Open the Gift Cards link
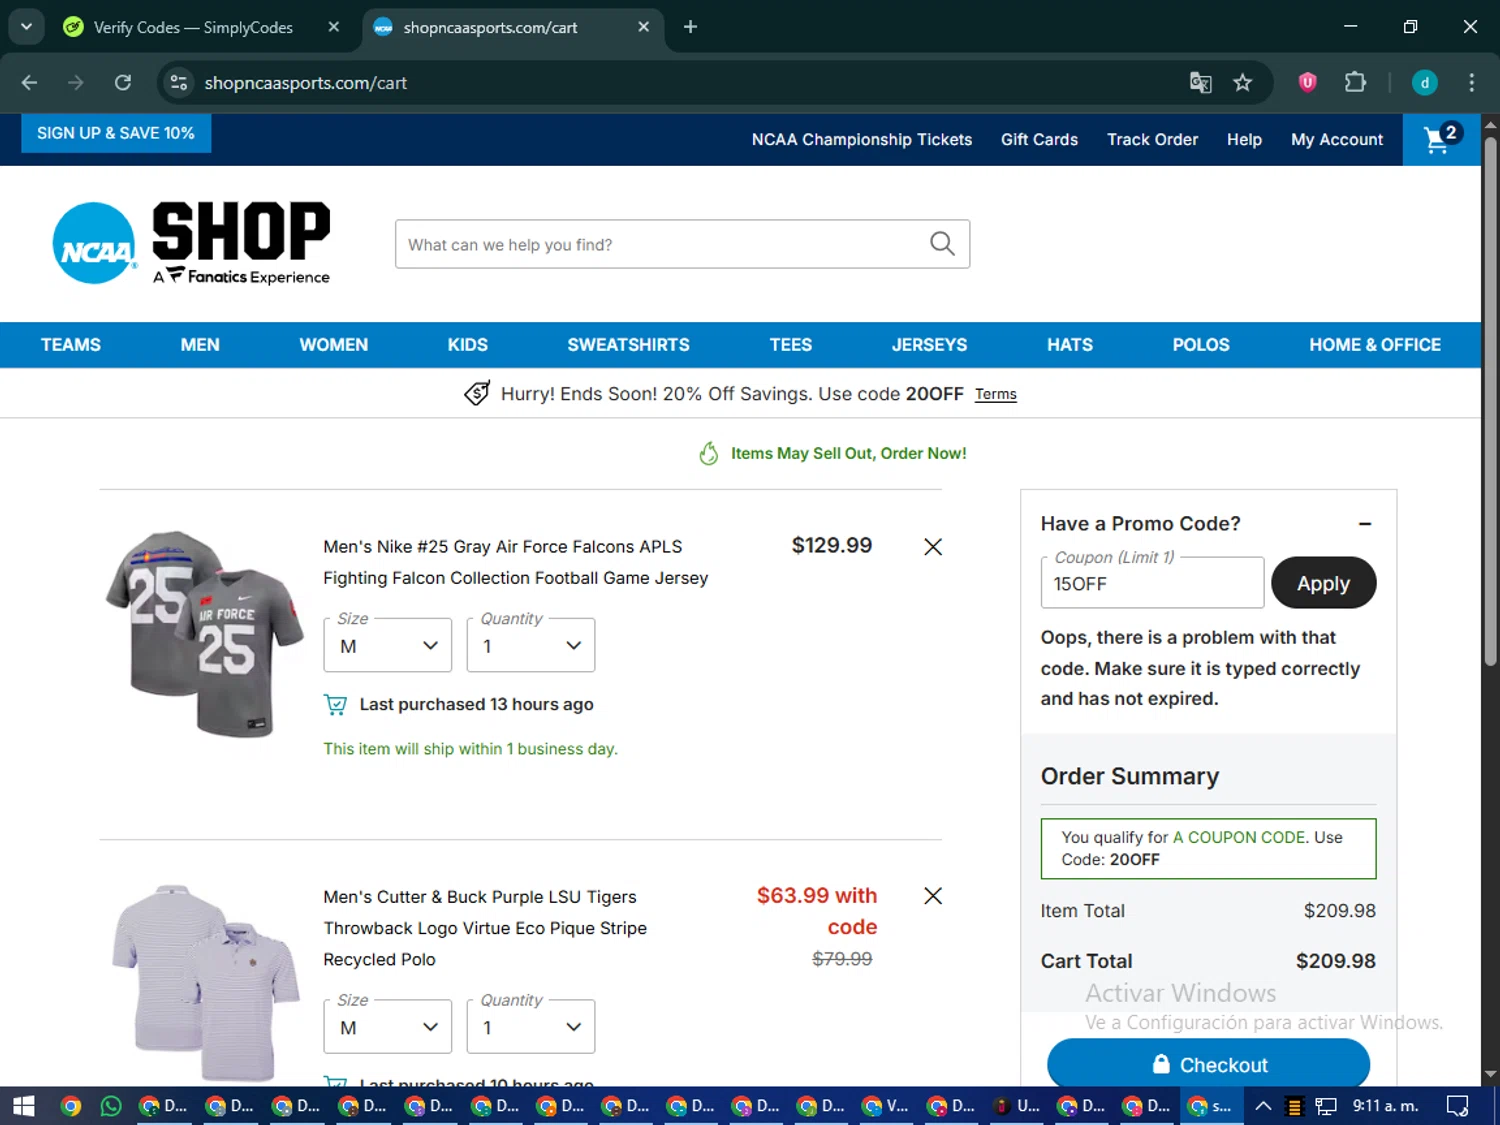Viewport: 1500px width, 1125px height. (1039, 140)
